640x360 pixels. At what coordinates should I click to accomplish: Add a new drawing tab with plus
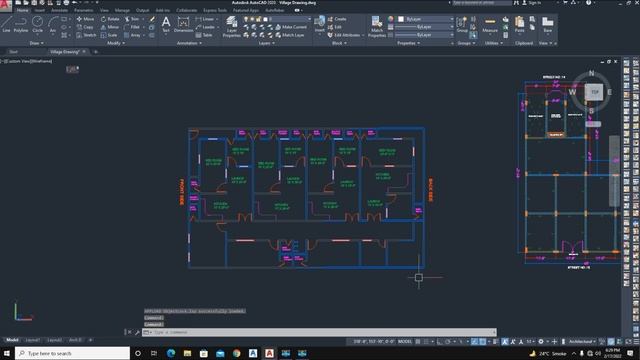(96, 52)
